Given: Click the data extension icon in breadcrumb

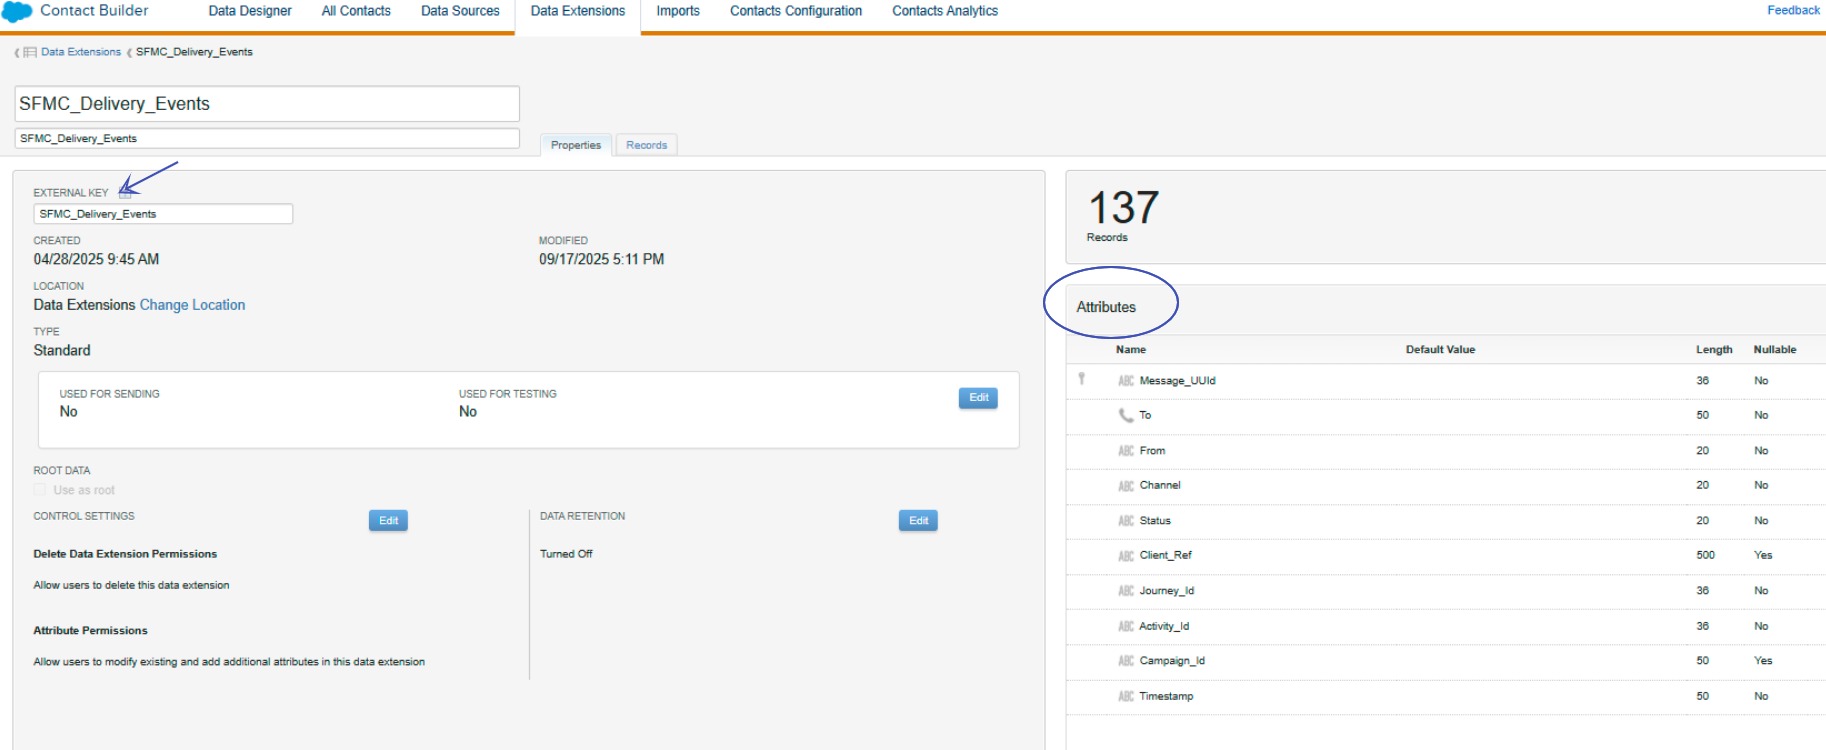Looking at the screenshot, I should point(30,52).
